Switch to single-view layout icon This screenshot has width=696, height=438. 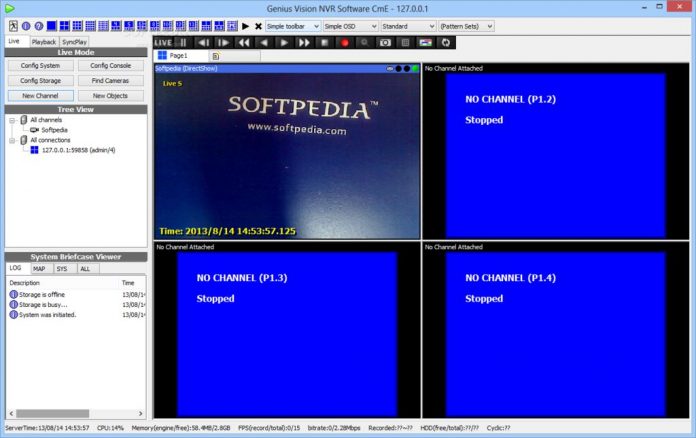click(51, 26)
